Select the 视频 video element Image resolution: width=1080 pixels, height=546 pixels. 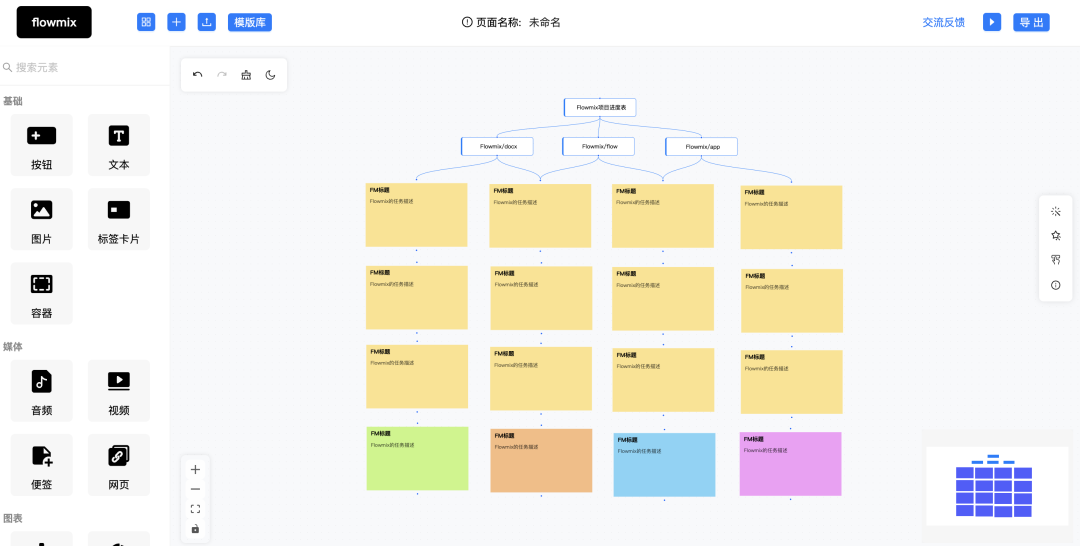coord(118,390)
